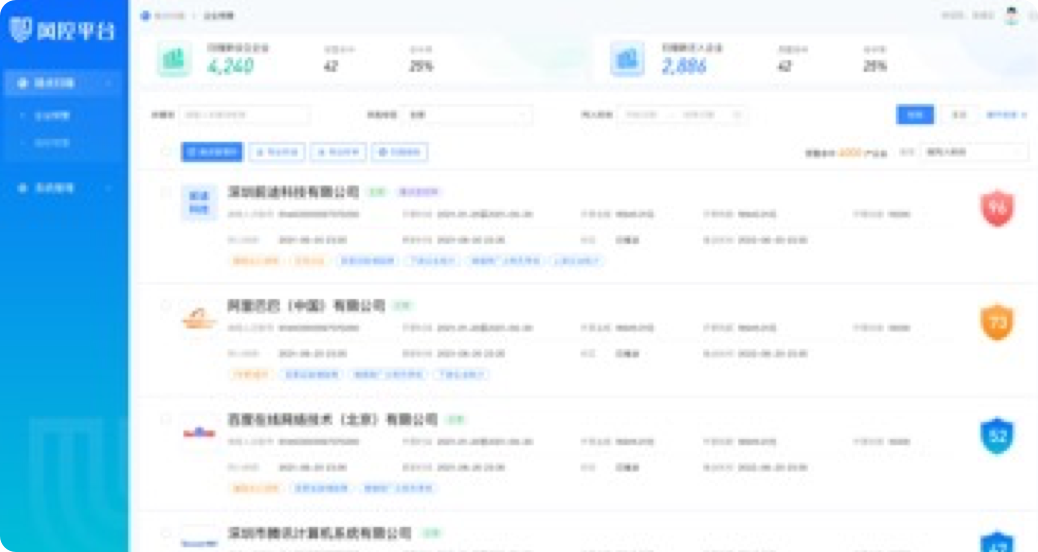Image resolution: width=1038 pixels, height=552 pixels.
Task: Select the first sidebar submenu item
Action: coord(52,115)
